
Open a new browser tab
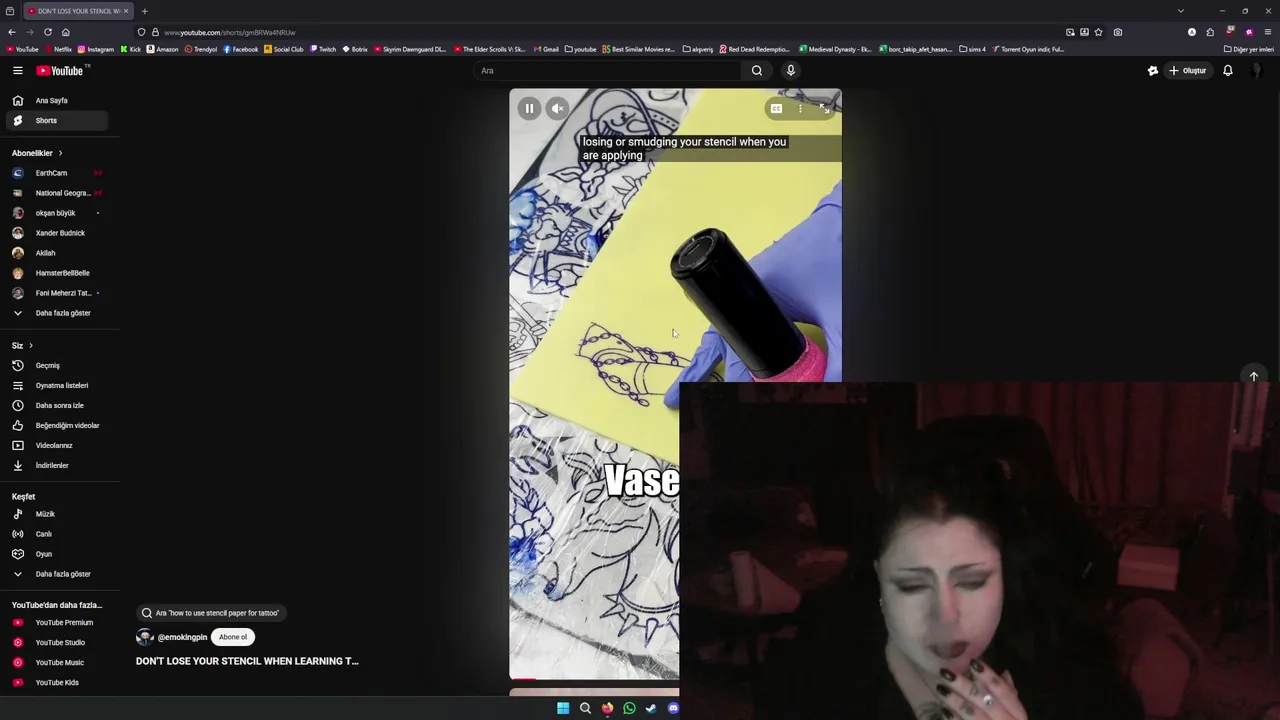tap(144, 11)
